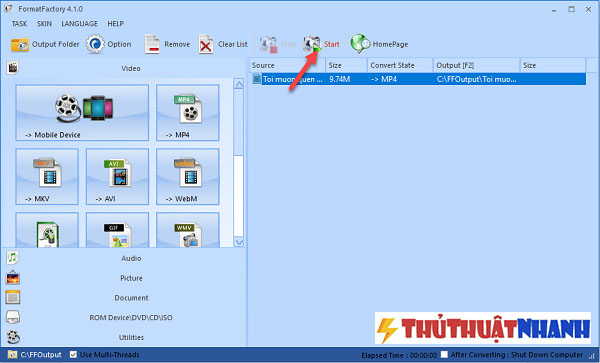Expand the Document category panel
This screenshot has width=600, height=363.
pyautogui.click(x=131, y=298)
